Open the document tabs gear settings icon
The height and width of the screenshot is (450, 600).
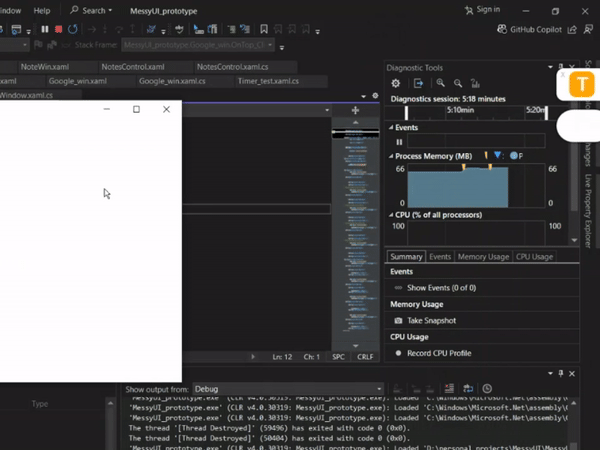click(x=375, y=96)
